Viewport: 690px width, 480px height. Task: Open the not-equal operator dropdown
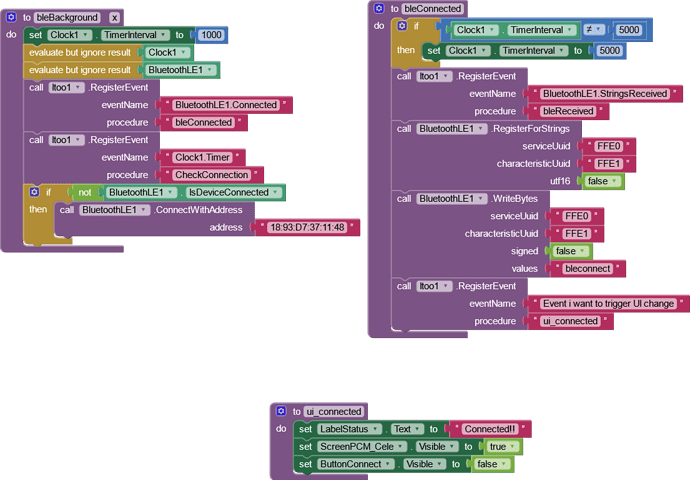(593, 30)
